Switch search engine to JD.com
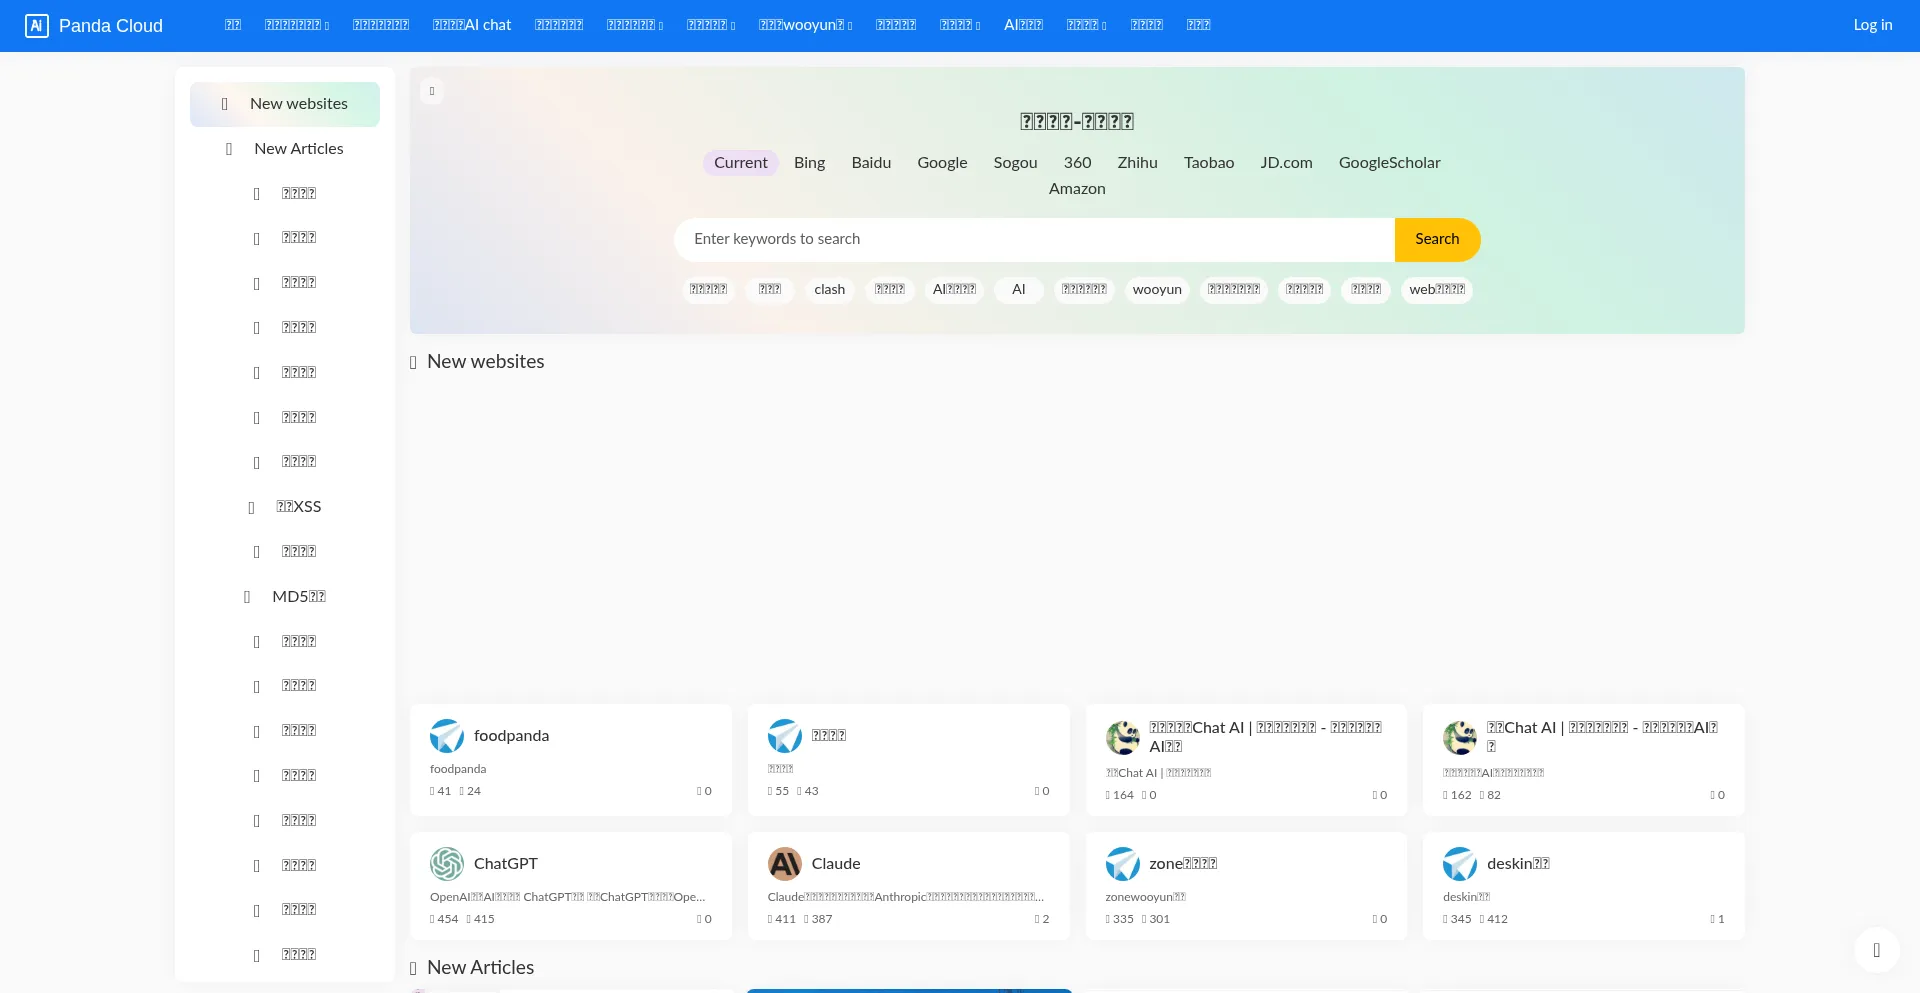 pos(1286,163)
